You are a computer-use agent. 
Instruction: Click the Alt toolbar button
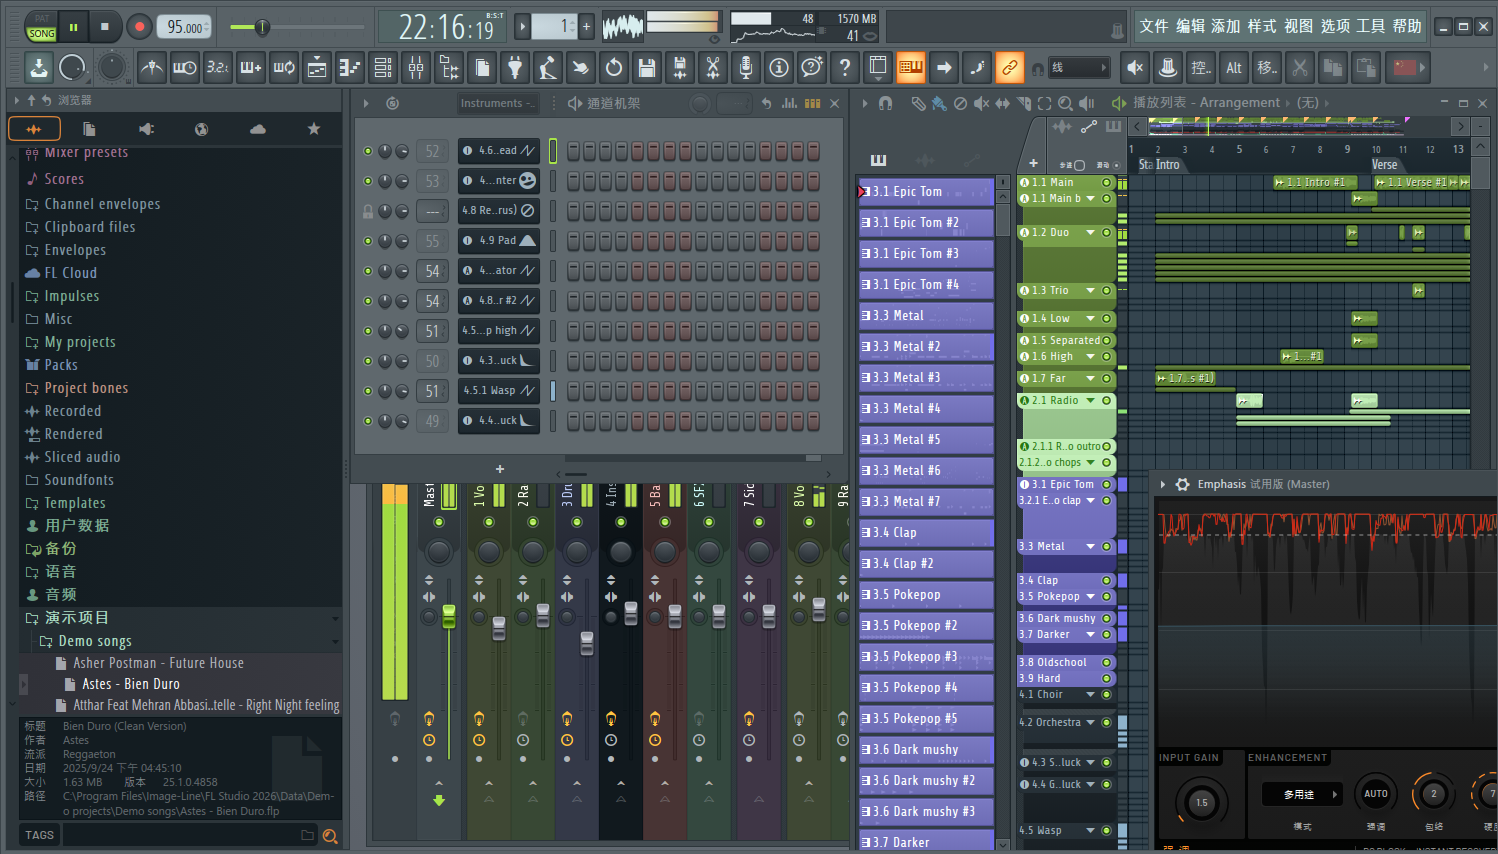click(1234, 68)
